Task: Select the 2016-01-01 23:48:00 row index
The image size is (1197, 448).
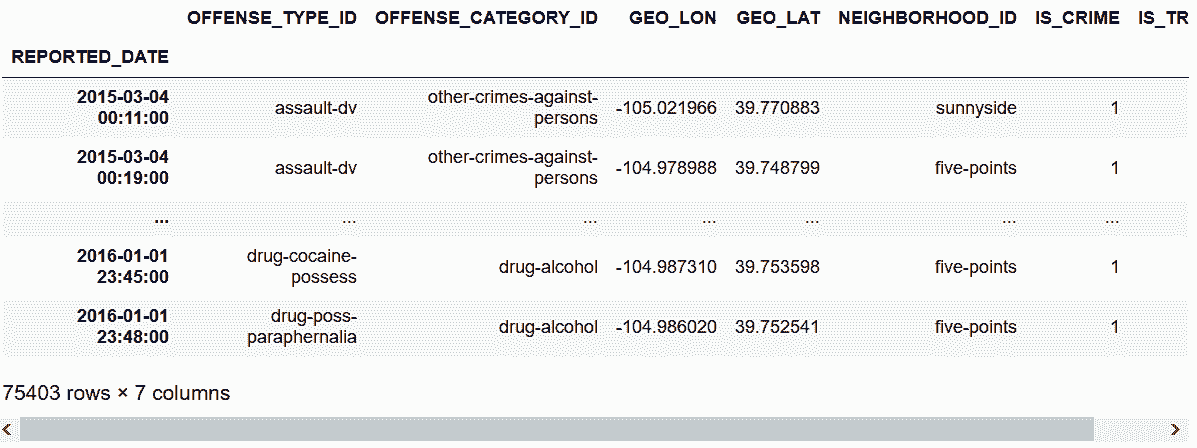Action: pos(122,327)
